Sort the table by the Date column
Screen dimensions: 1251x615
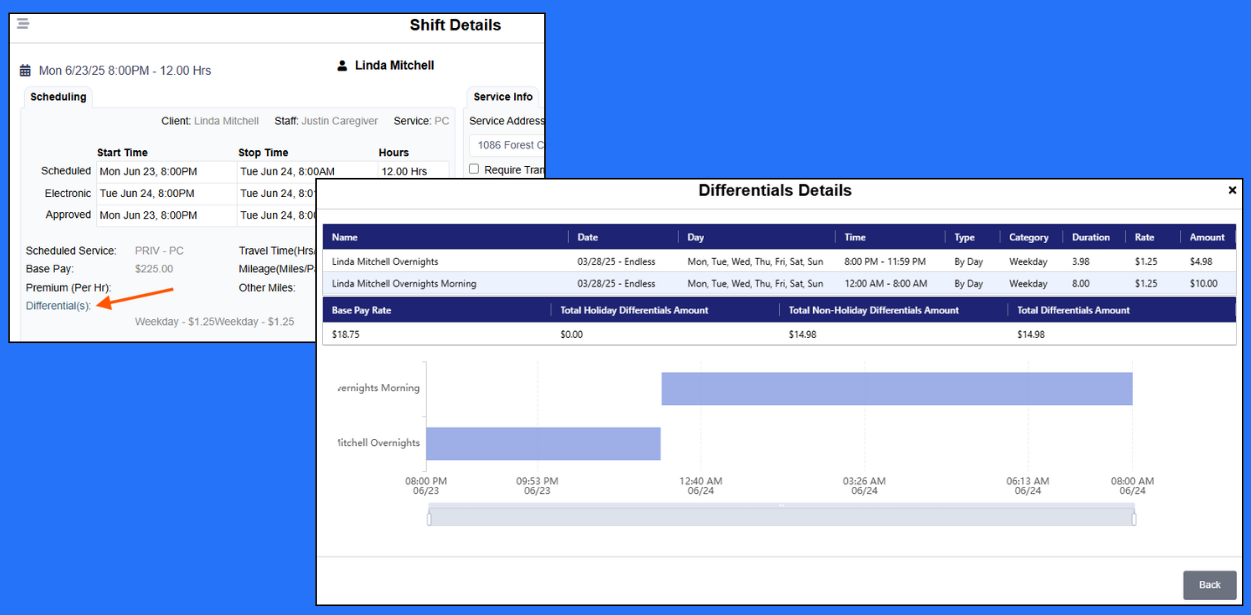click(x=588, y=237)
